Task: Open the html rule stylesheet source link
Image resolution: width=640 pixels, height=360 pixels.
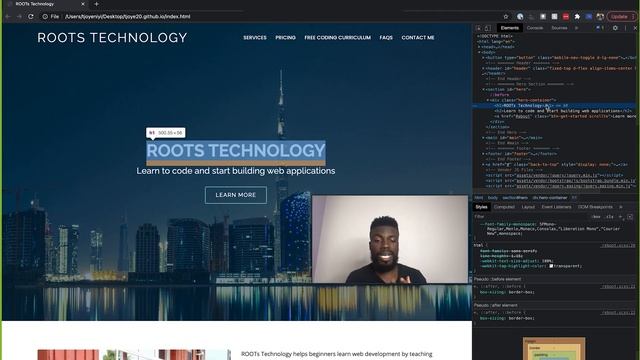Action: pos(618,246)
